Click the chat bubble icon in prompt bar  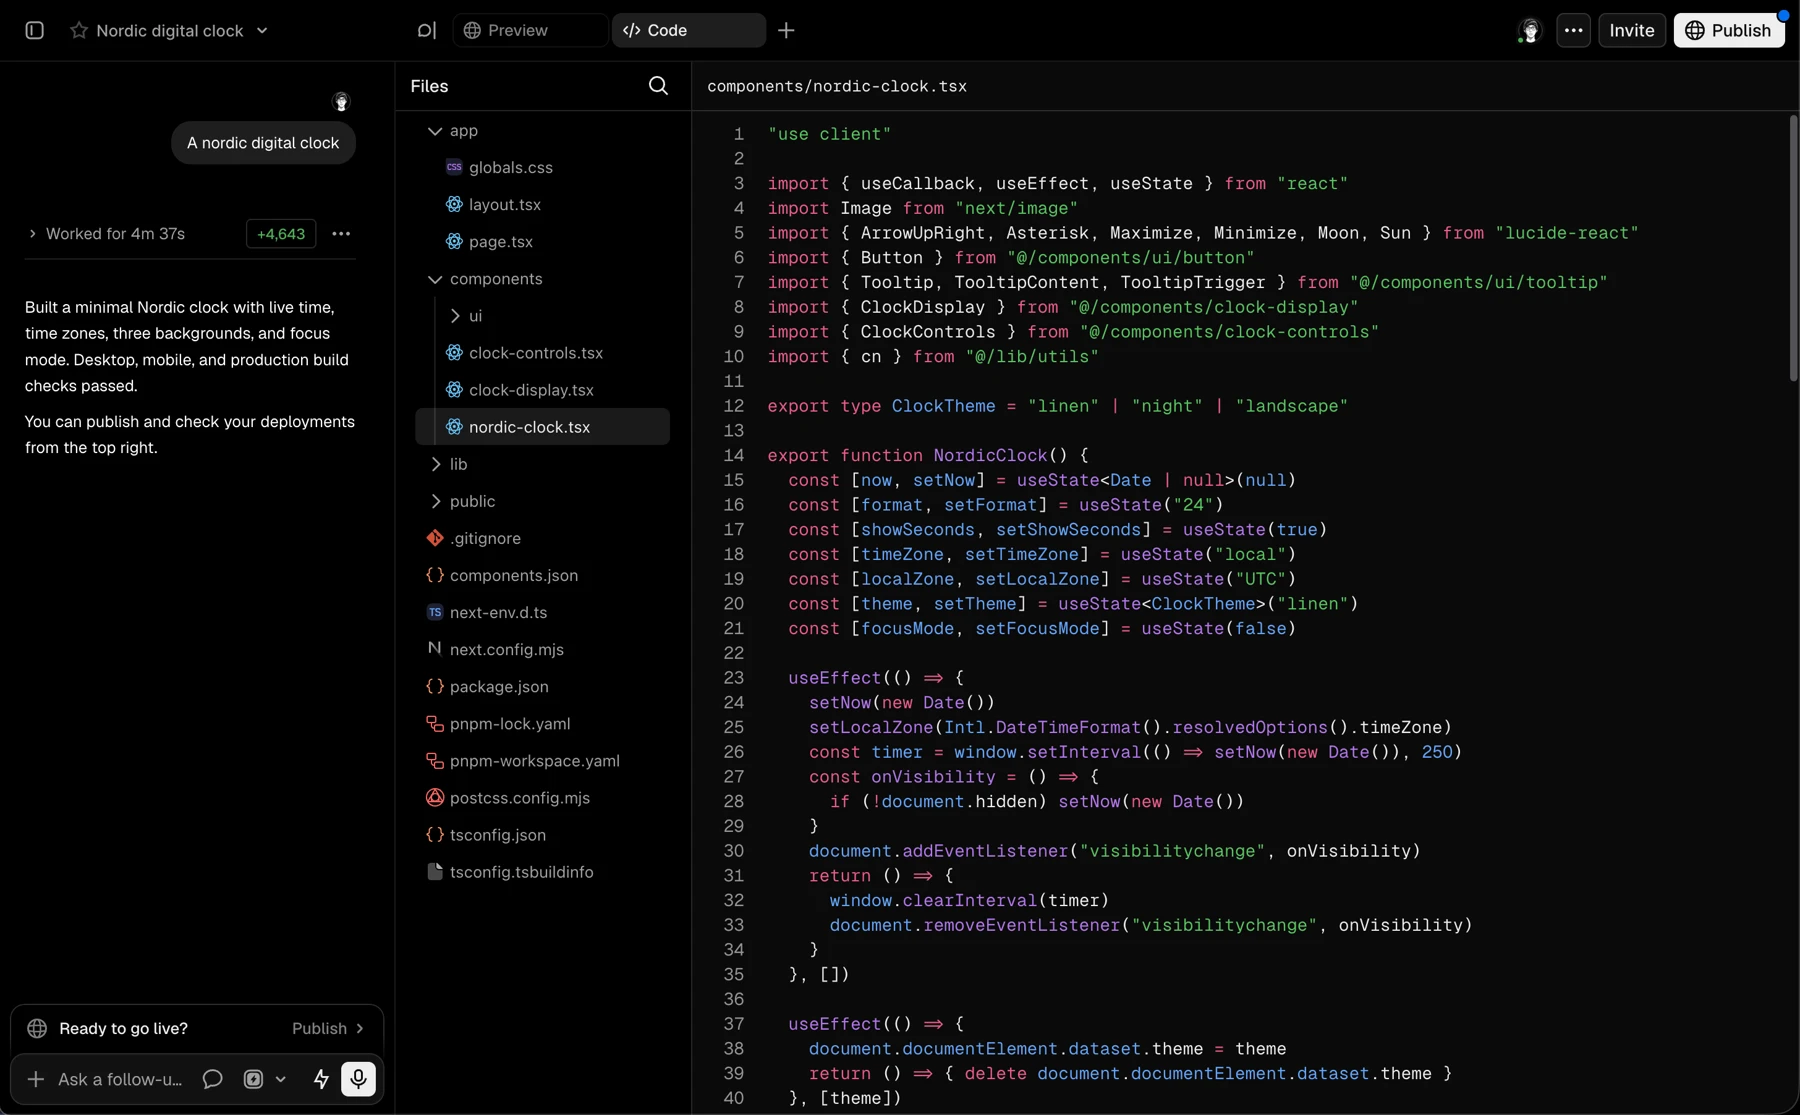coord(212,1079)
